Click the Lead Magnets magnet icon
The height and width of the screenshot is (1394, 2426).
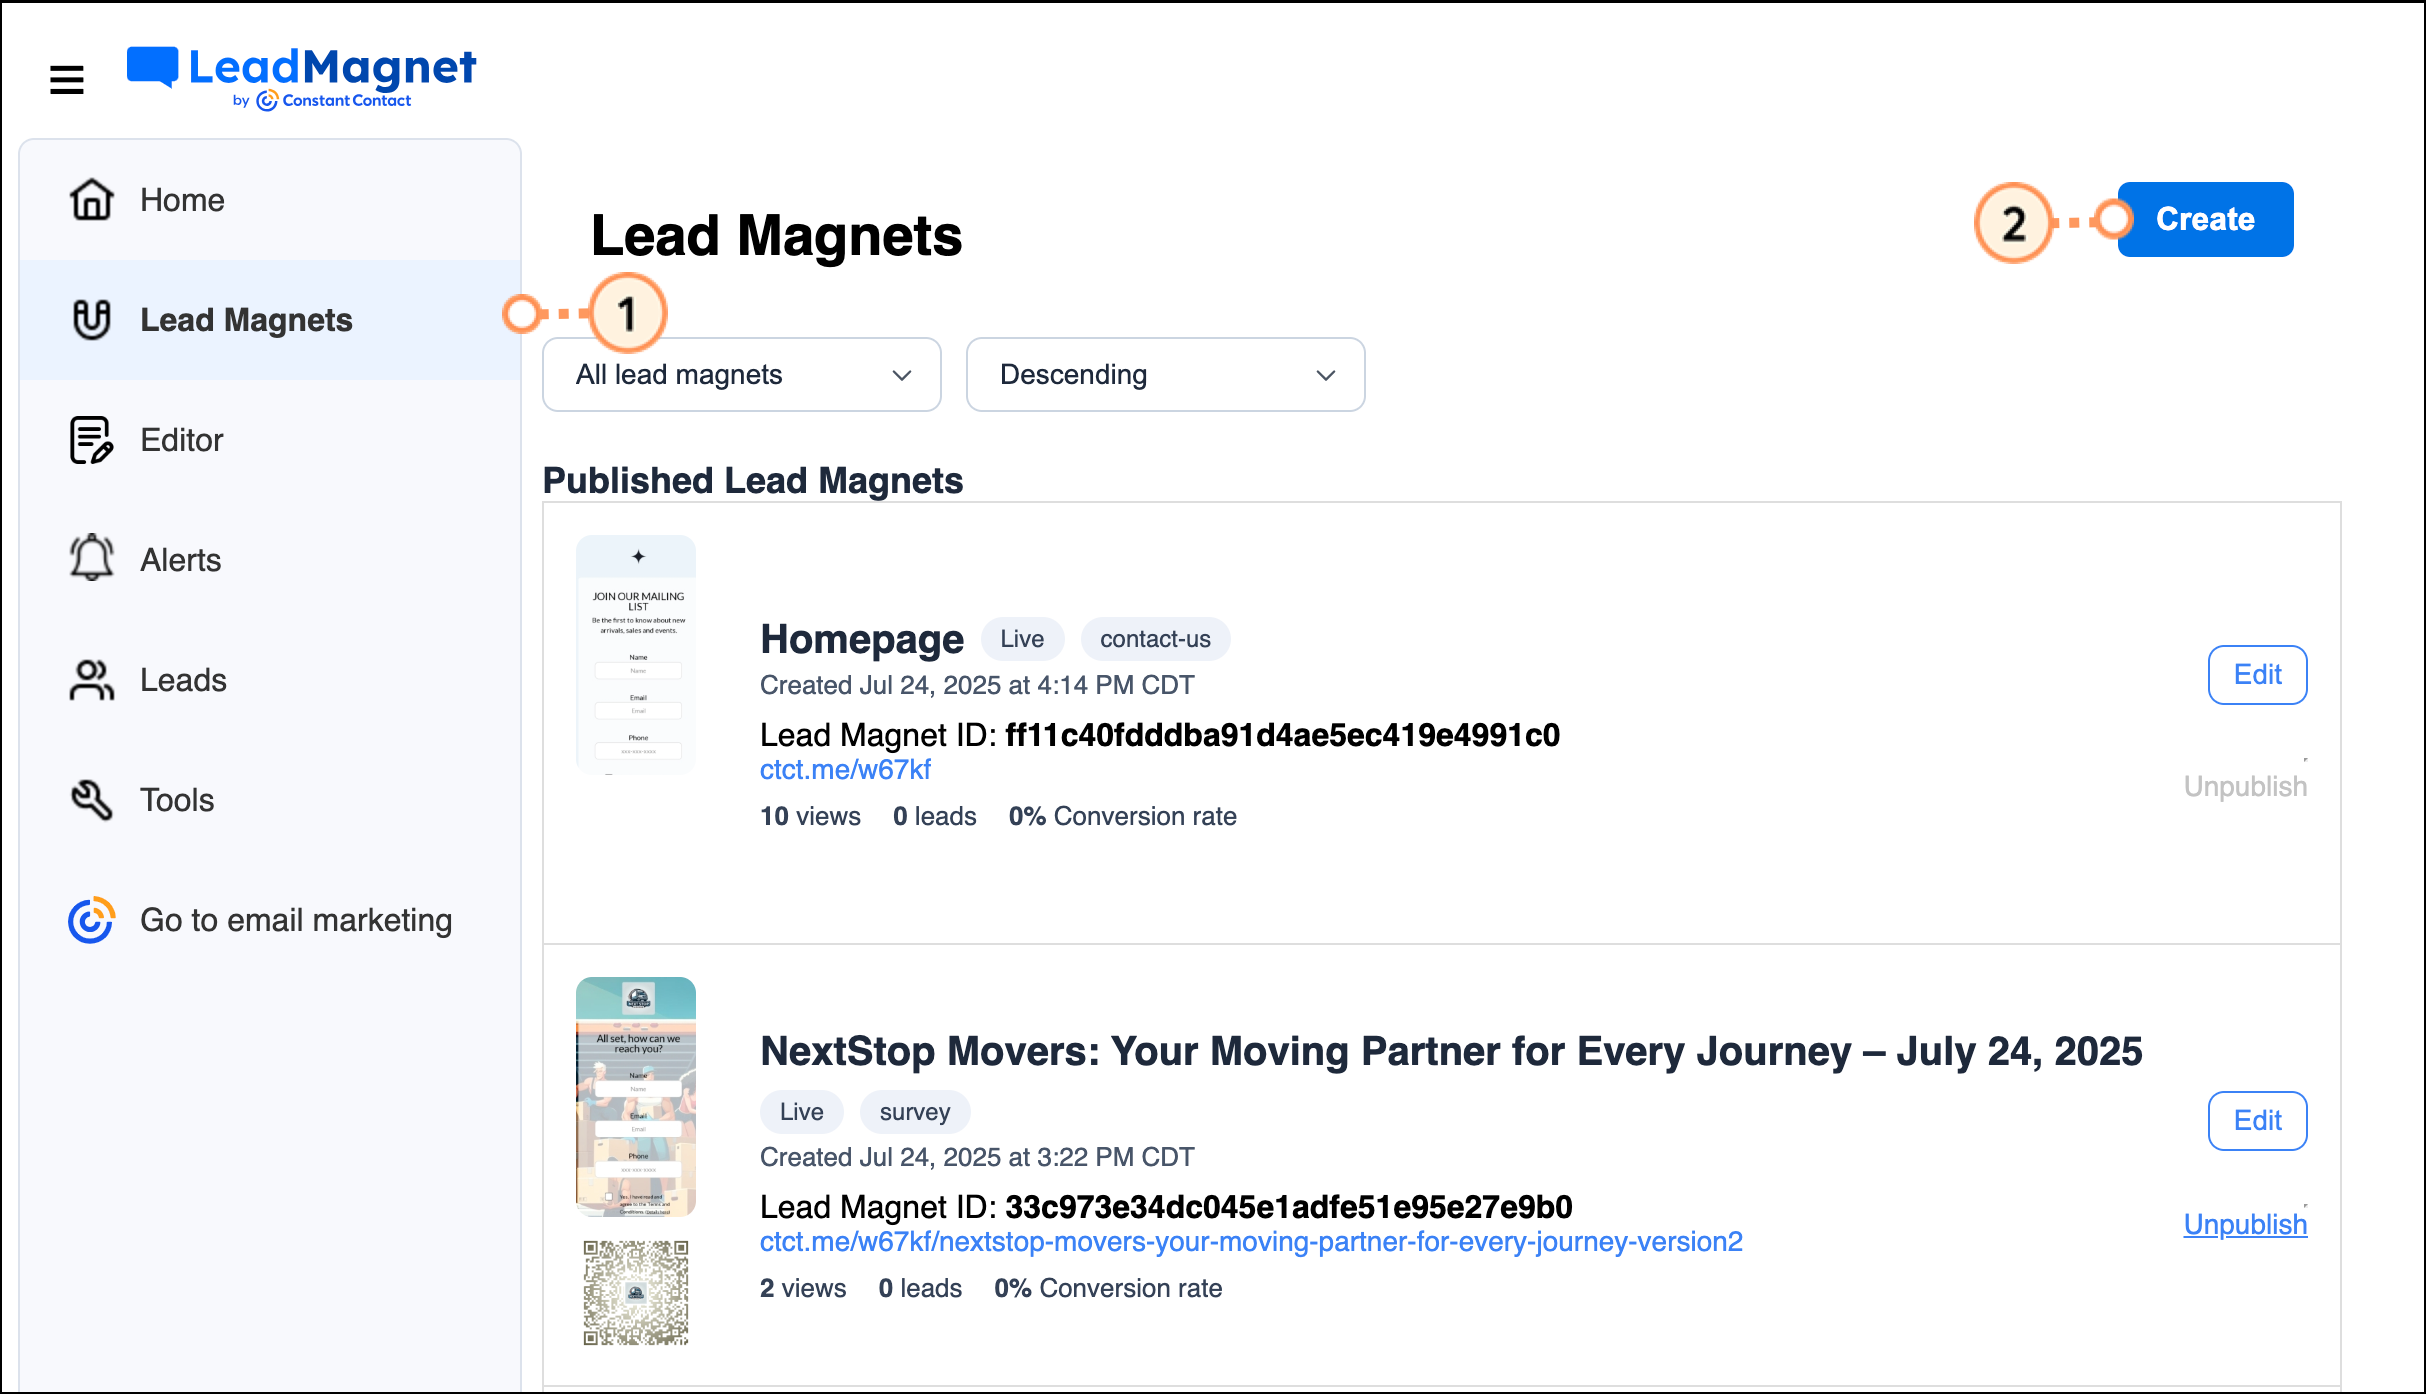(91, 320)
